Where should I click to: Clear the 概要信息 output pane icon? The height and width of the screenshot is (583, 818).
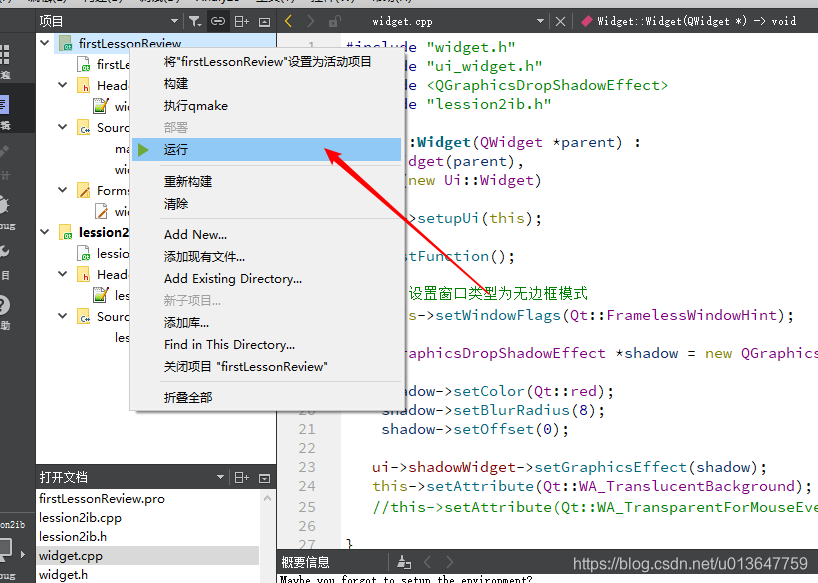click(404, 562)
